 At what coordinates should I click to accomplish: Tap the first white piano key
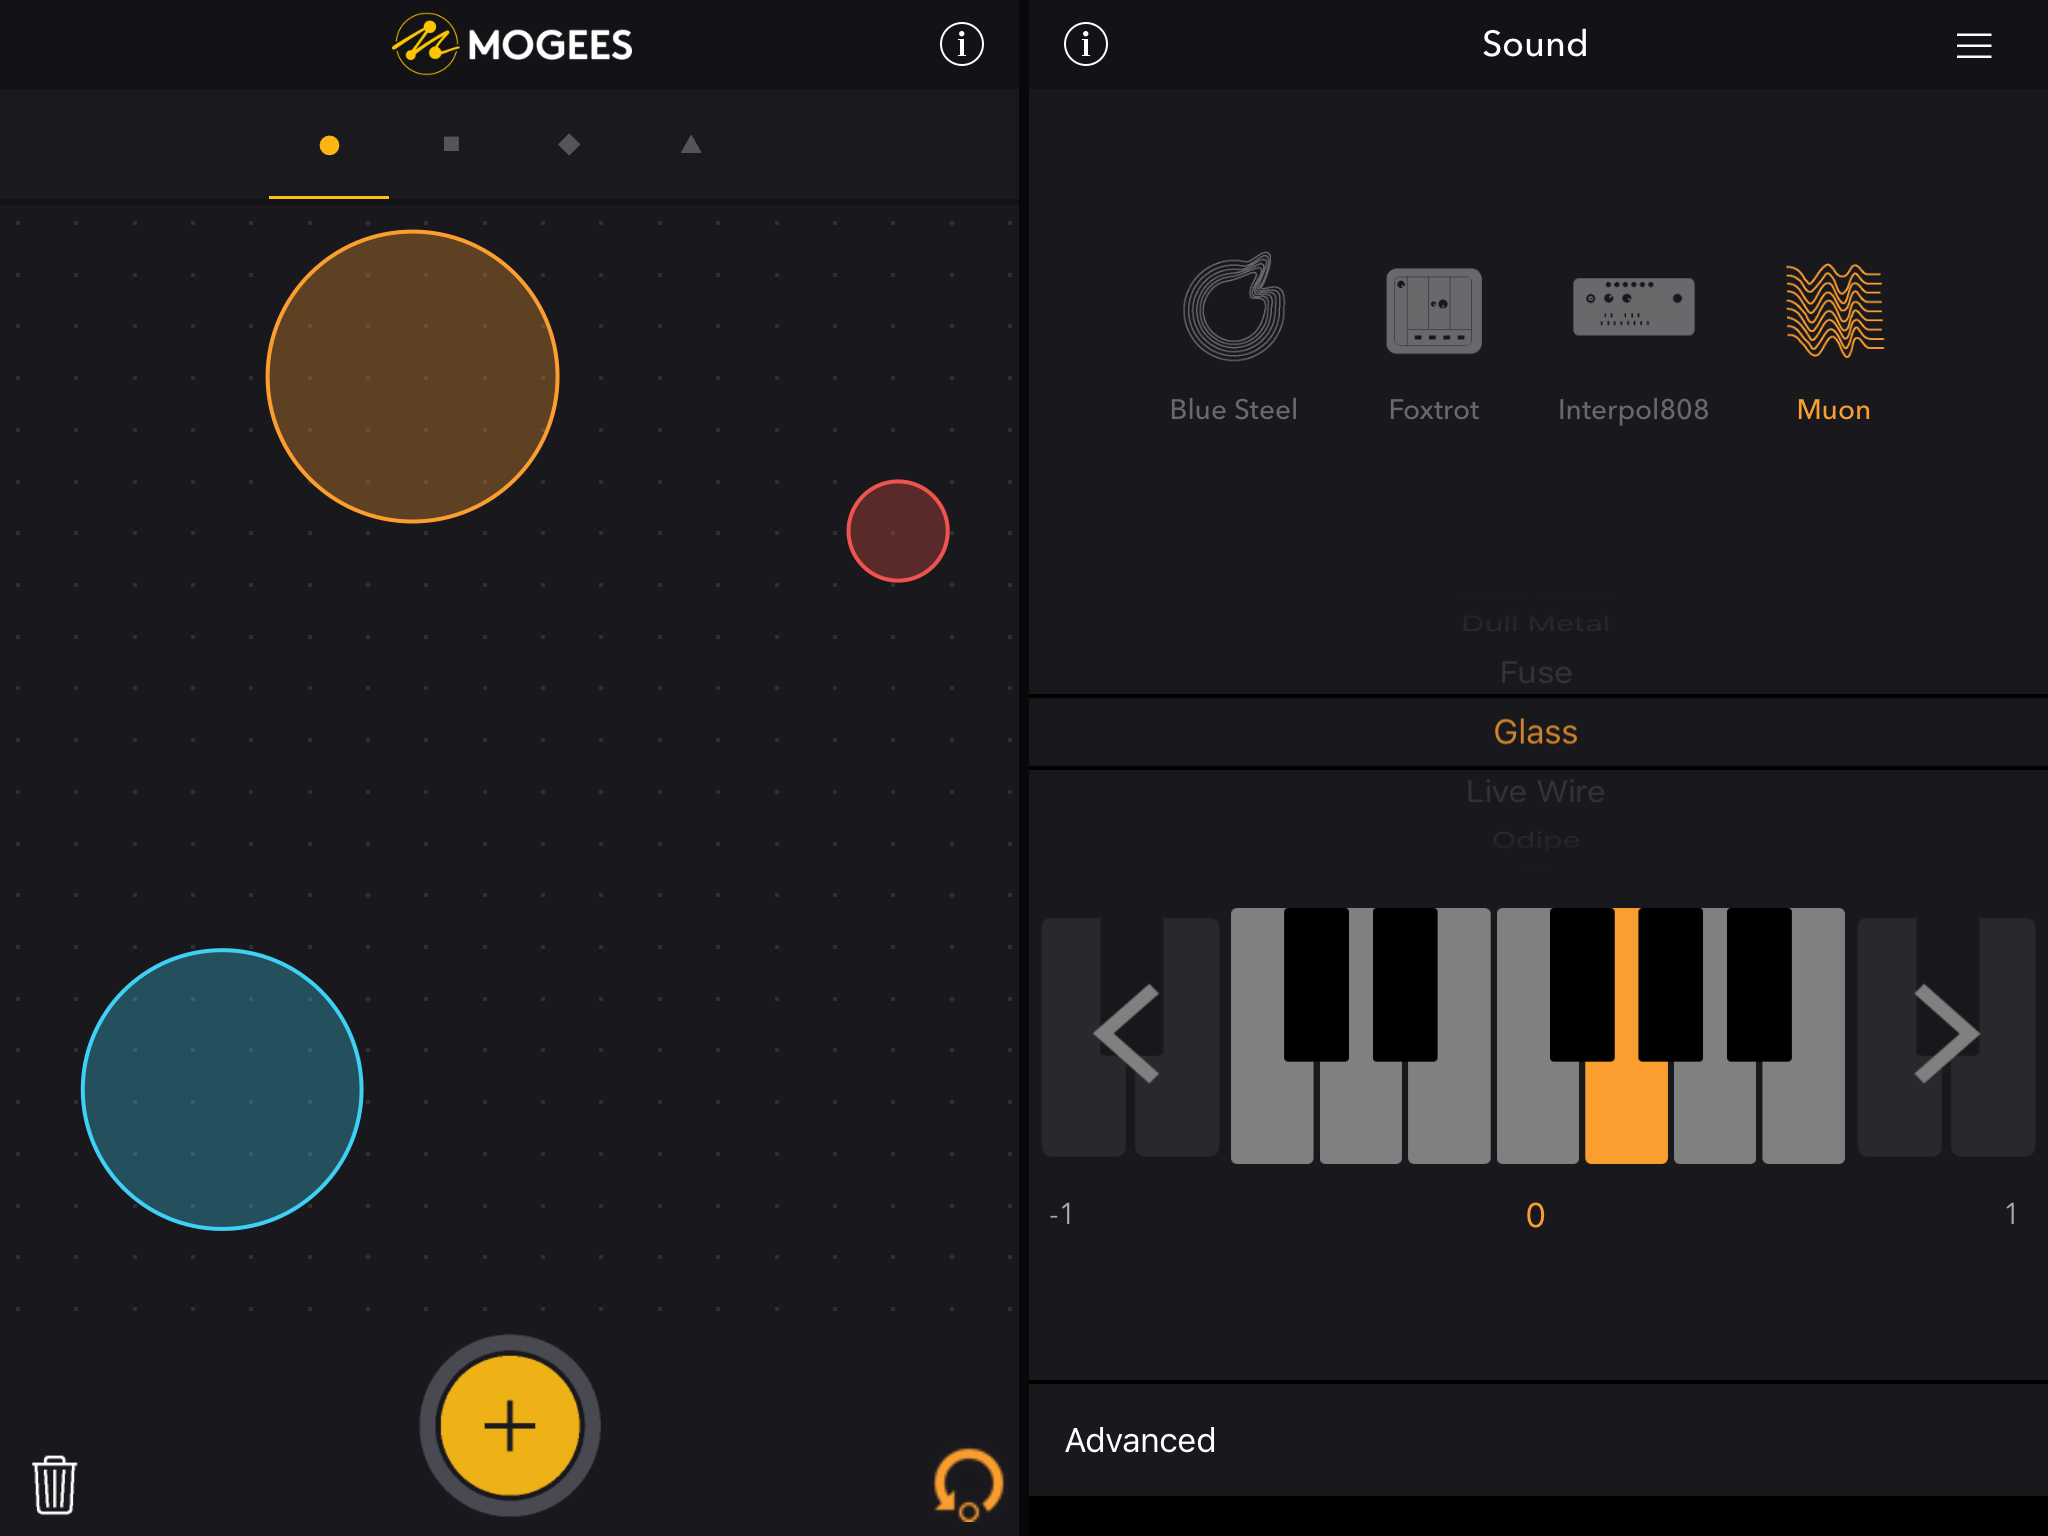click(1272, 1110)
